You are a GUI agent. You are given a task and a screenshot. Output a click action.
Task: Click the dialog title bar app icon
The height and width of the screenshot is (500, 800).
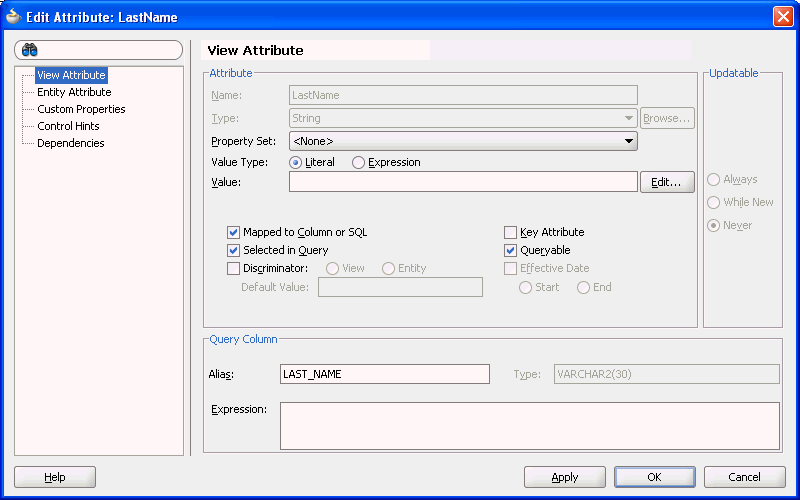tap(13, 17)
